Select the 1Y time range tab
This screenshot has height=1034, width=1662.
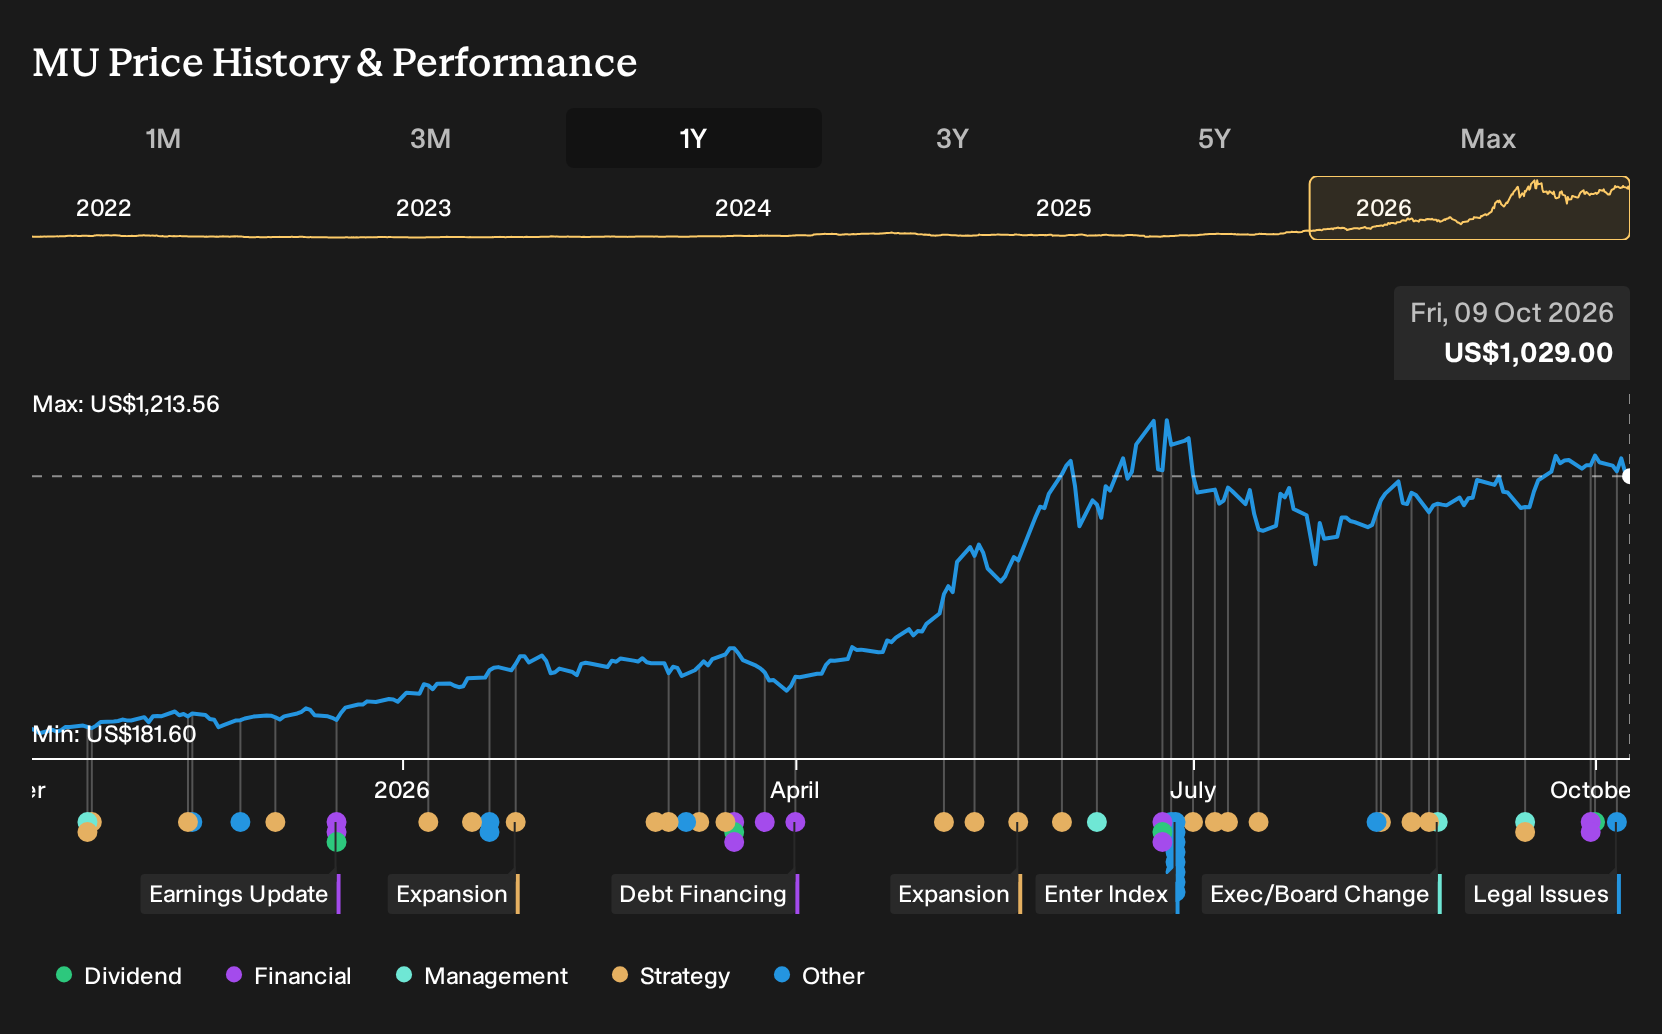694,138
